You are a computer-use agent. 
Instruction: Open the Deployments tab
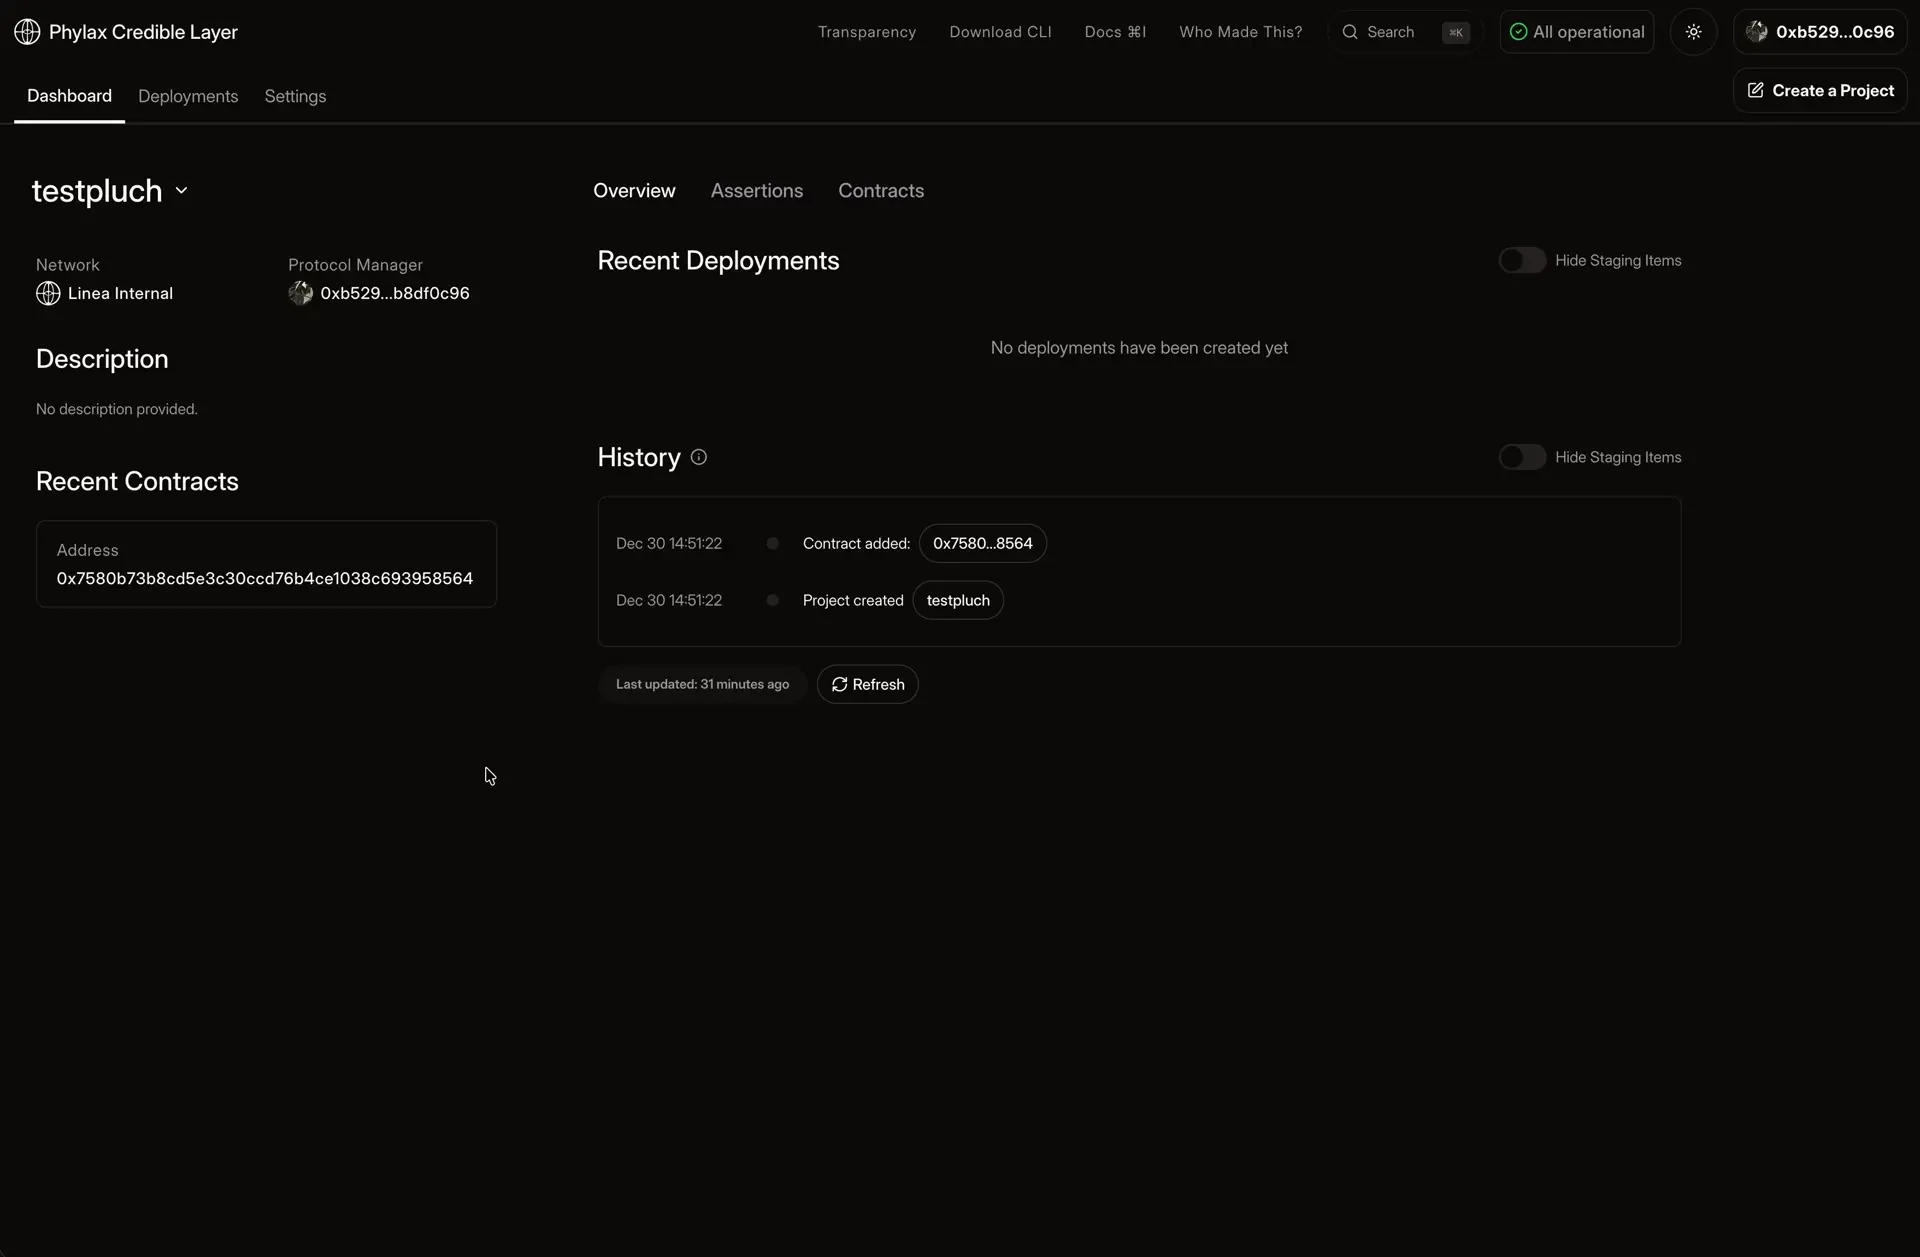188,96
